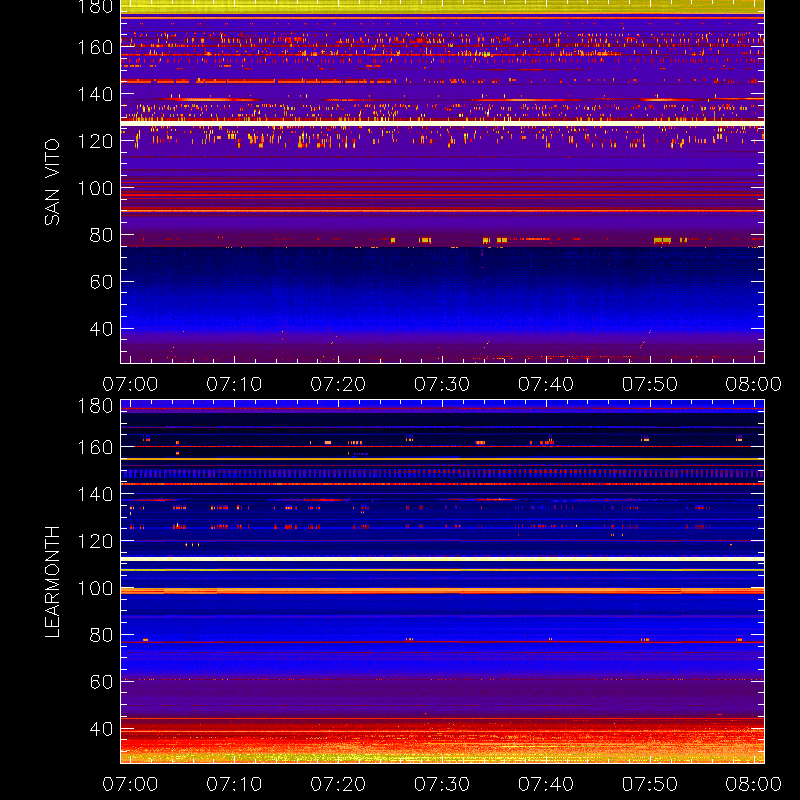Select the 140 frequency label on San Vito plot
This screenshot has width=800, height=800.
tap(95, 94)
